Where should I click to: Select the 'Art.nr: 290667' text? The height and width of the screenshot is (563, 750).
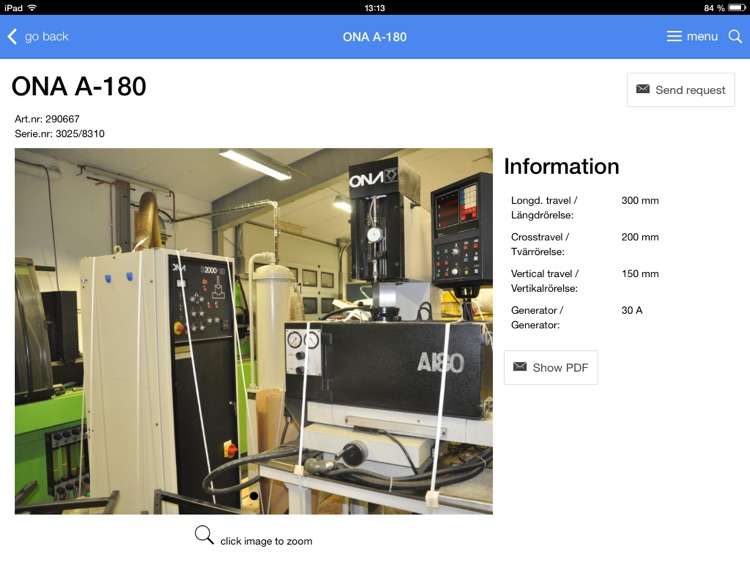click(x=47, y=119)
